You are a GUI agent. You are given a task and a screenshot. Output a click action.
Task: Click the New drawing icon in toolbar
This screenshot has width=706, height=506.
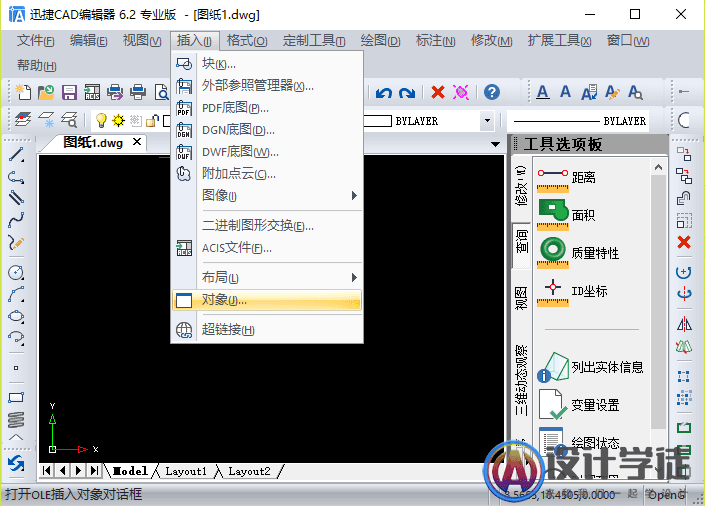pyautogui.click(x=23, y=92)
